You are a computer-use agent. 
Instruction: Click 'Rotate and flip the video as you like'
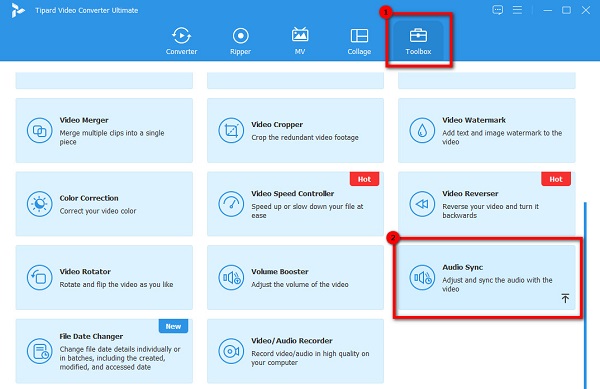(116, 284)
